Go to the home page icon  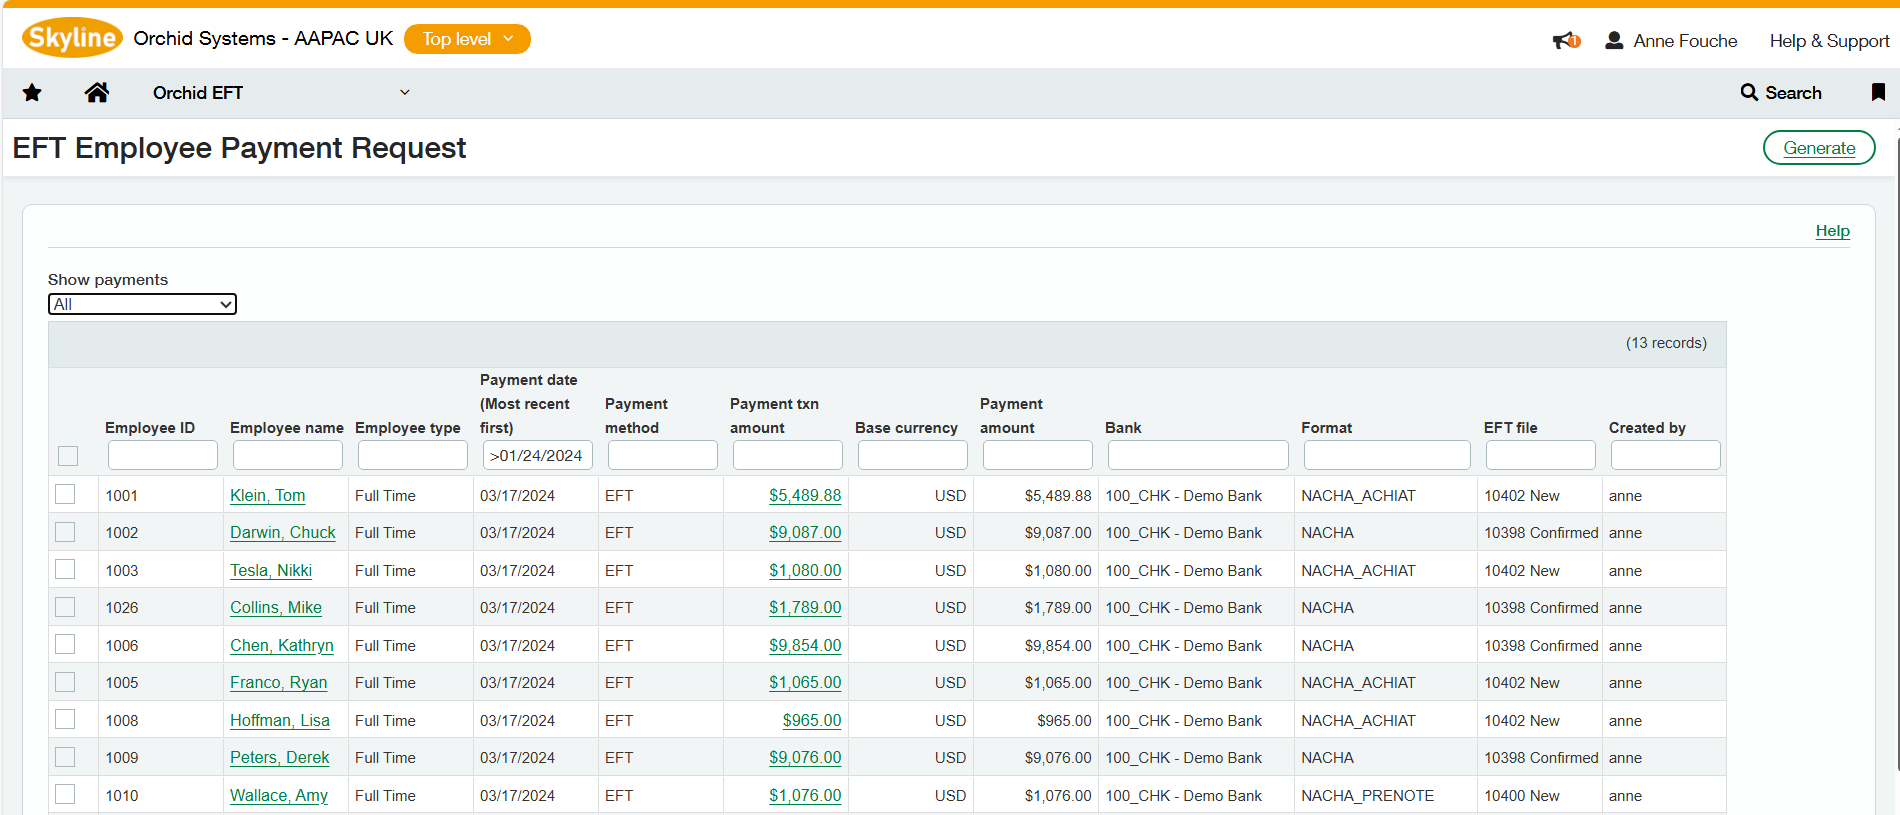(96, 93)
